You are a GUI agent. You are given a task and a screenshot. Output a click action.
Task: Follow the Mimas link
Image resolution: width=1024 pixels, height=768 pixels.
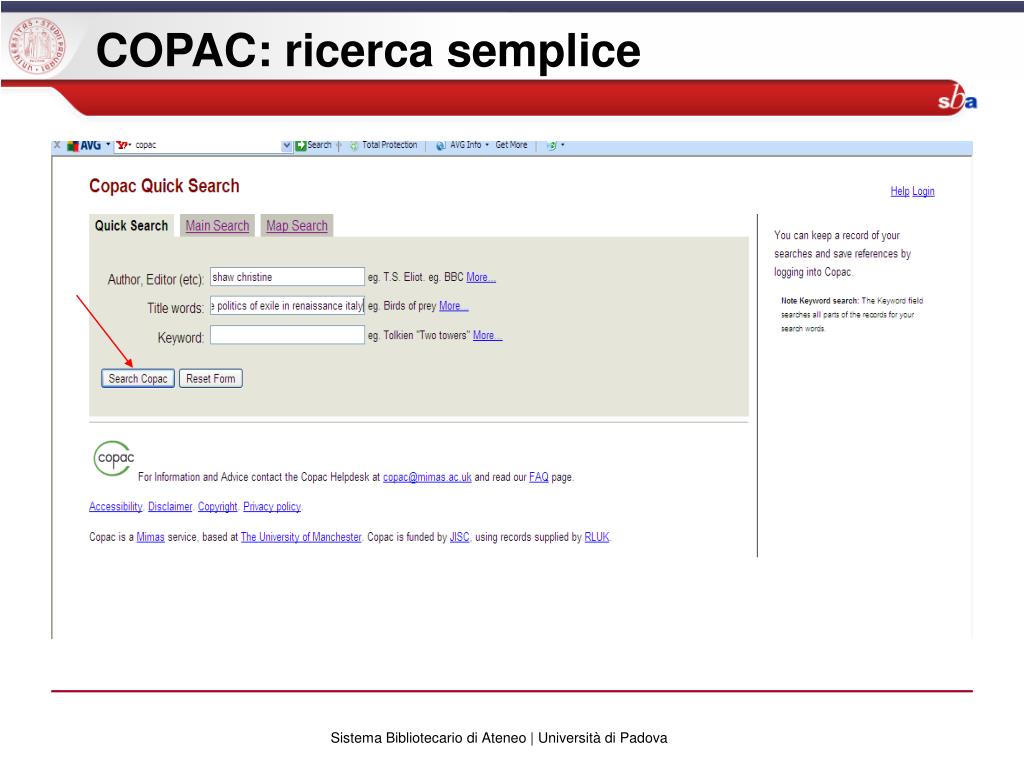(150, 537)
